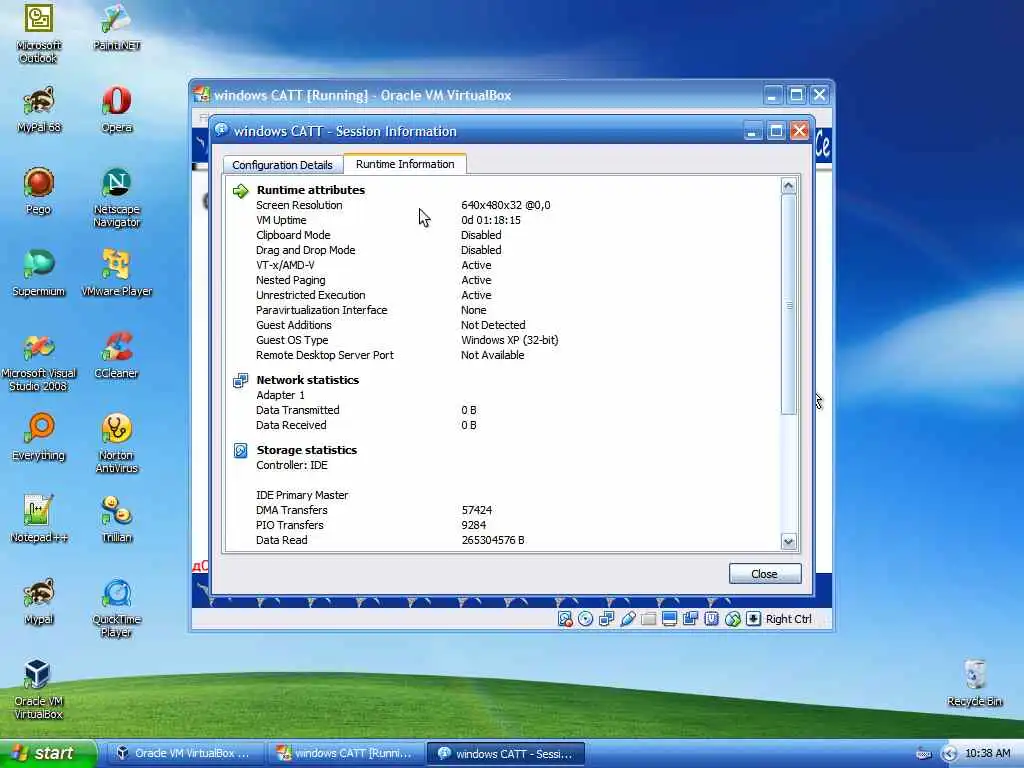Select Oracle VM VirtualBox desktop shortcut
The image size is (1024, 768).
(39, 690)
